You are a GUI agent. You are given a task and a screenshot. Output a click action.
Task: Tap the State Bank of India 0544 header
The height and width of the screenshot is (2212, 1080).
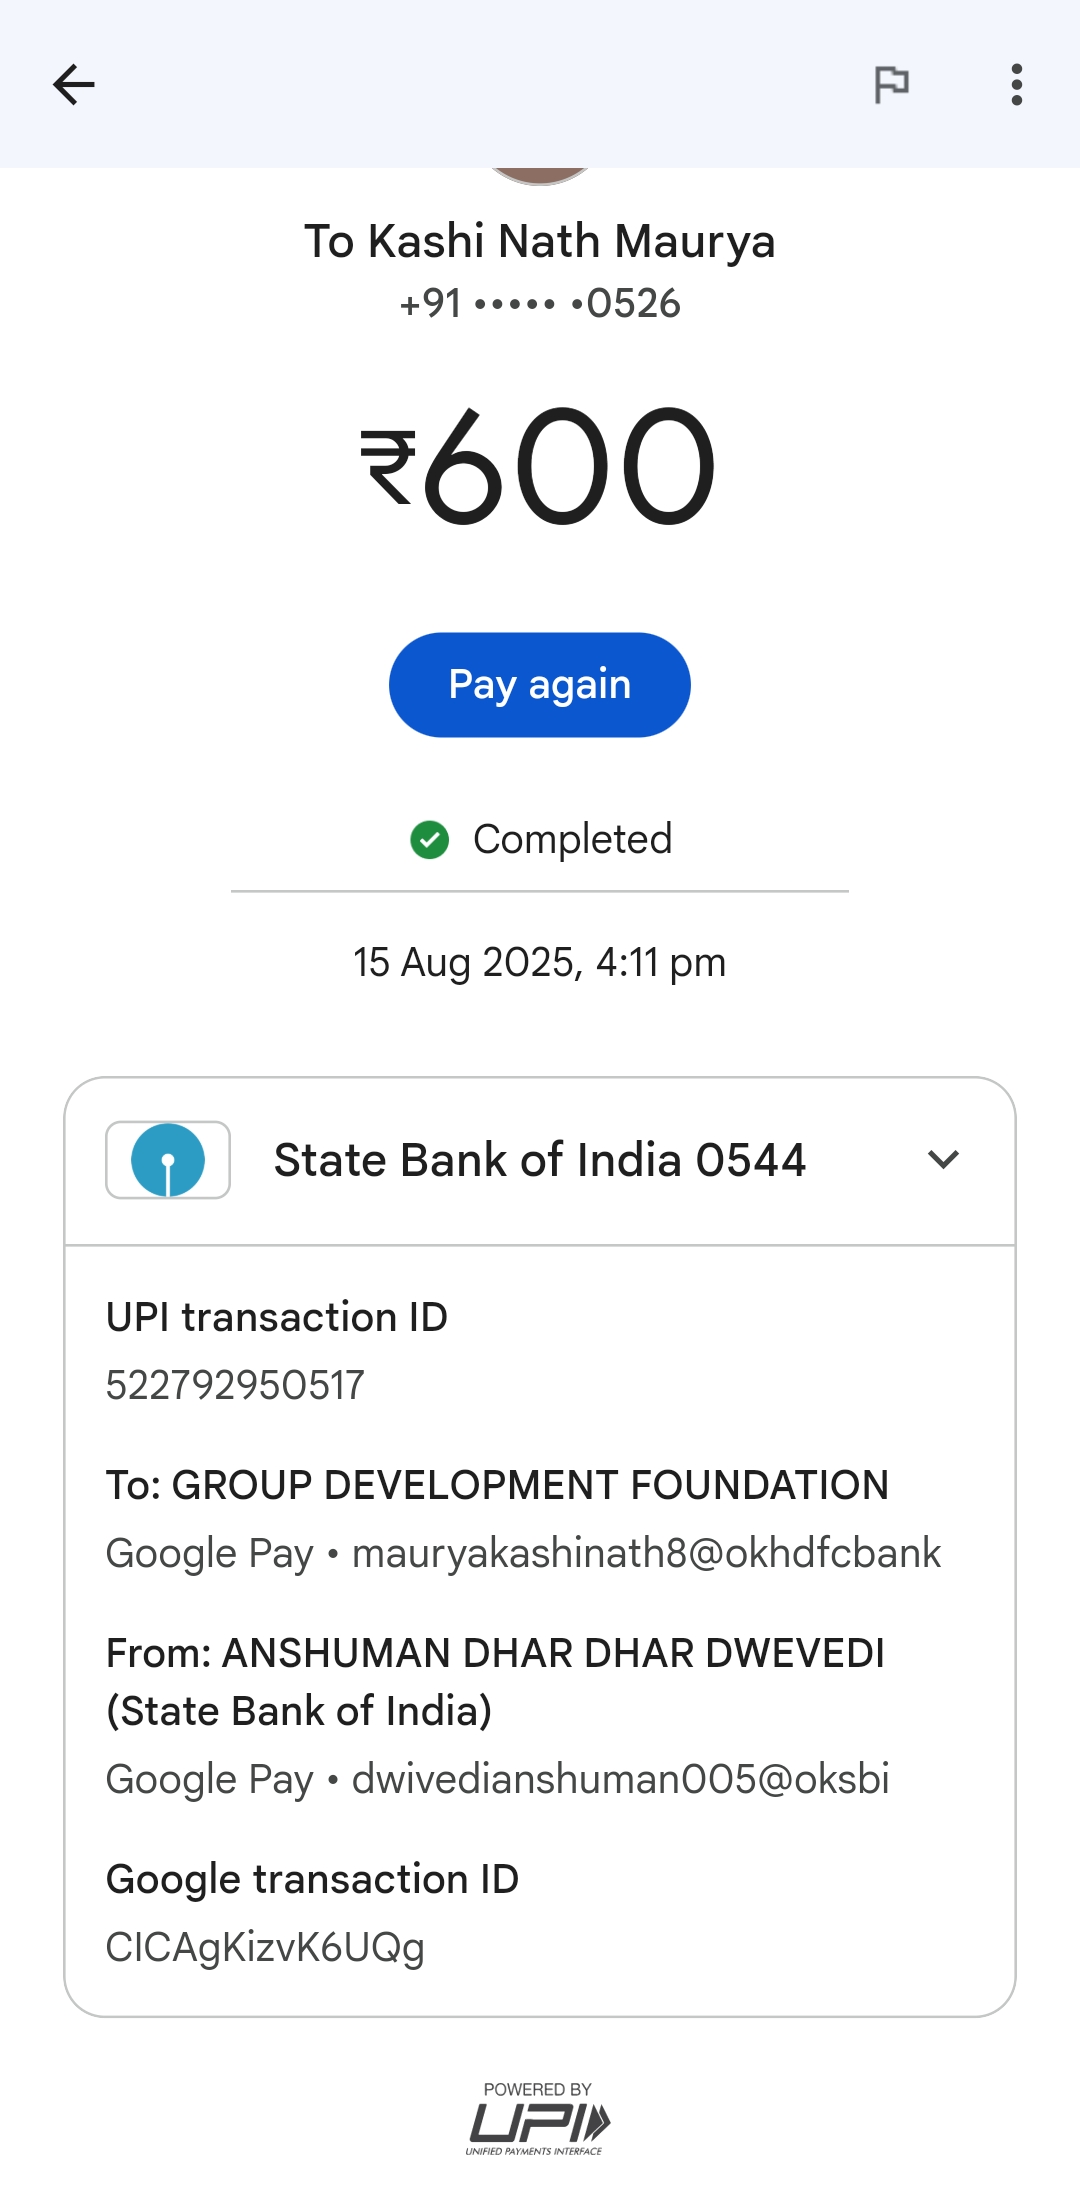click(x=540, y=1160)
